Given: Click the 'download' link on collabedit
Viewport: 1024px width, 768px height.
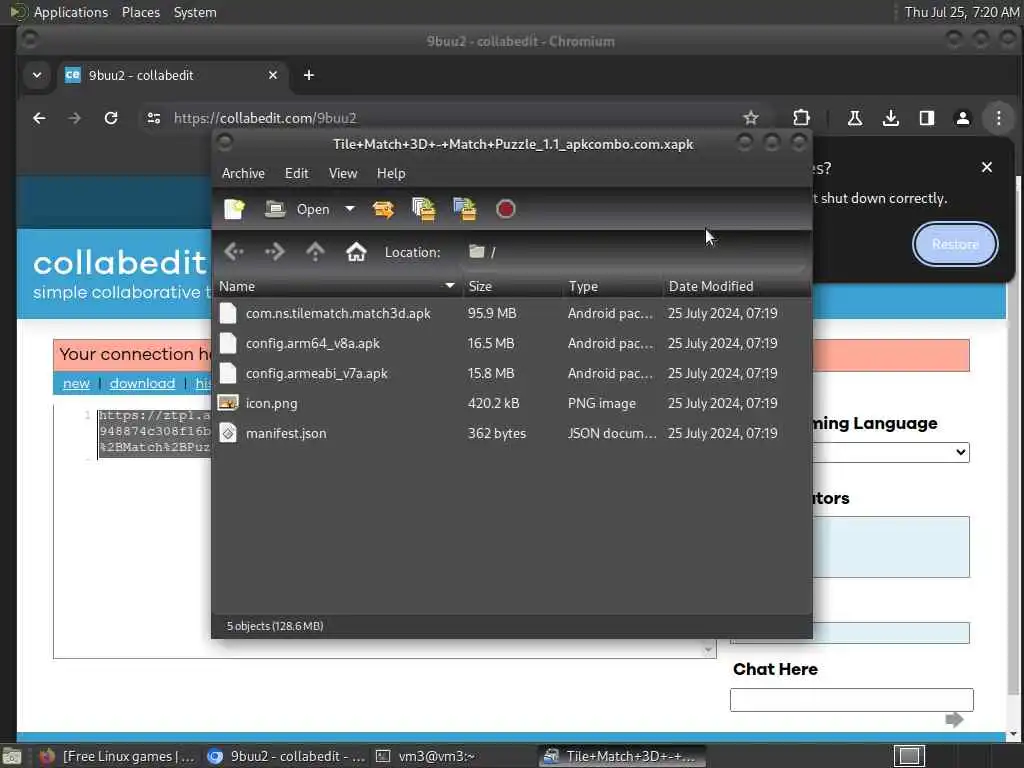Looking at the screenshot, I should 142,383.
